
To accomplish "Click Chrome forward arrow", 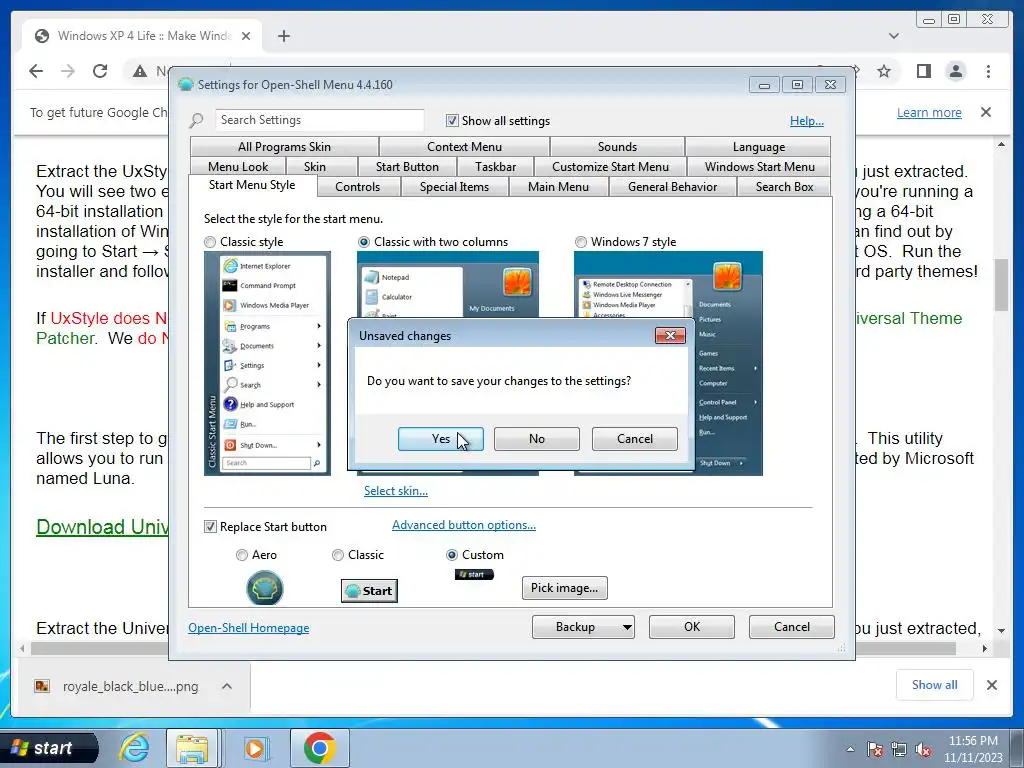I will tap(68, 71).
